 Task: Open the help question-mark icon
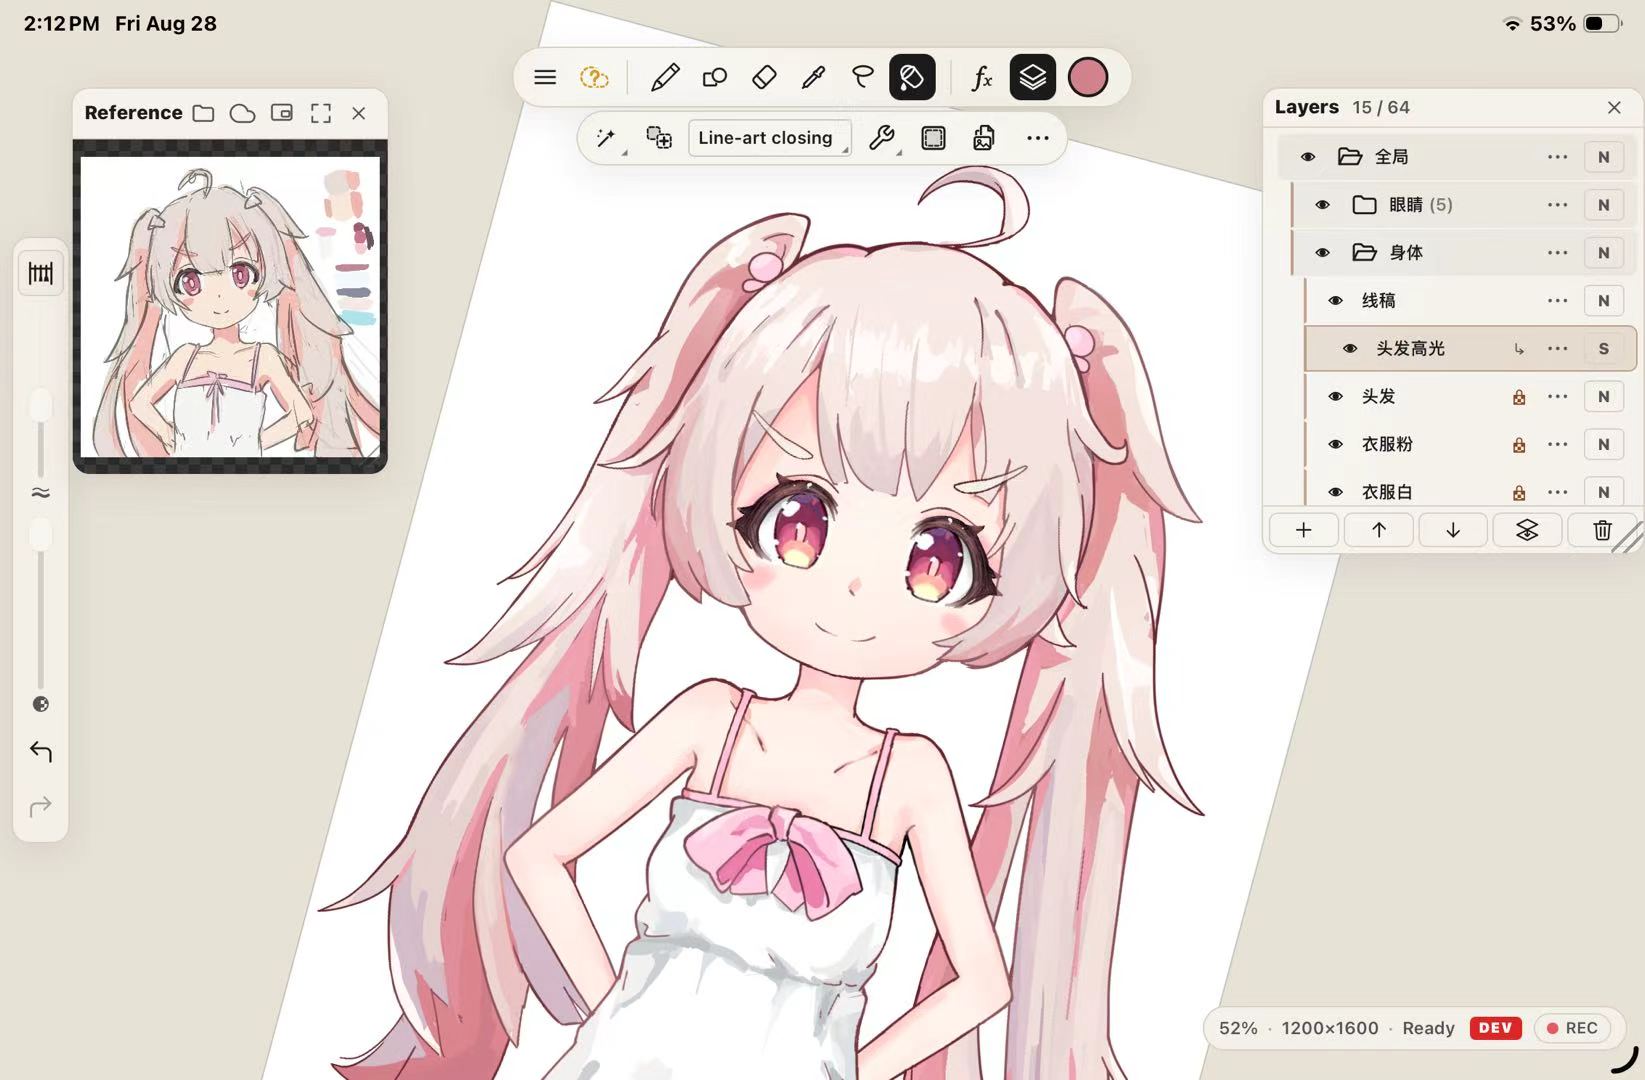[x=594, y=77]
